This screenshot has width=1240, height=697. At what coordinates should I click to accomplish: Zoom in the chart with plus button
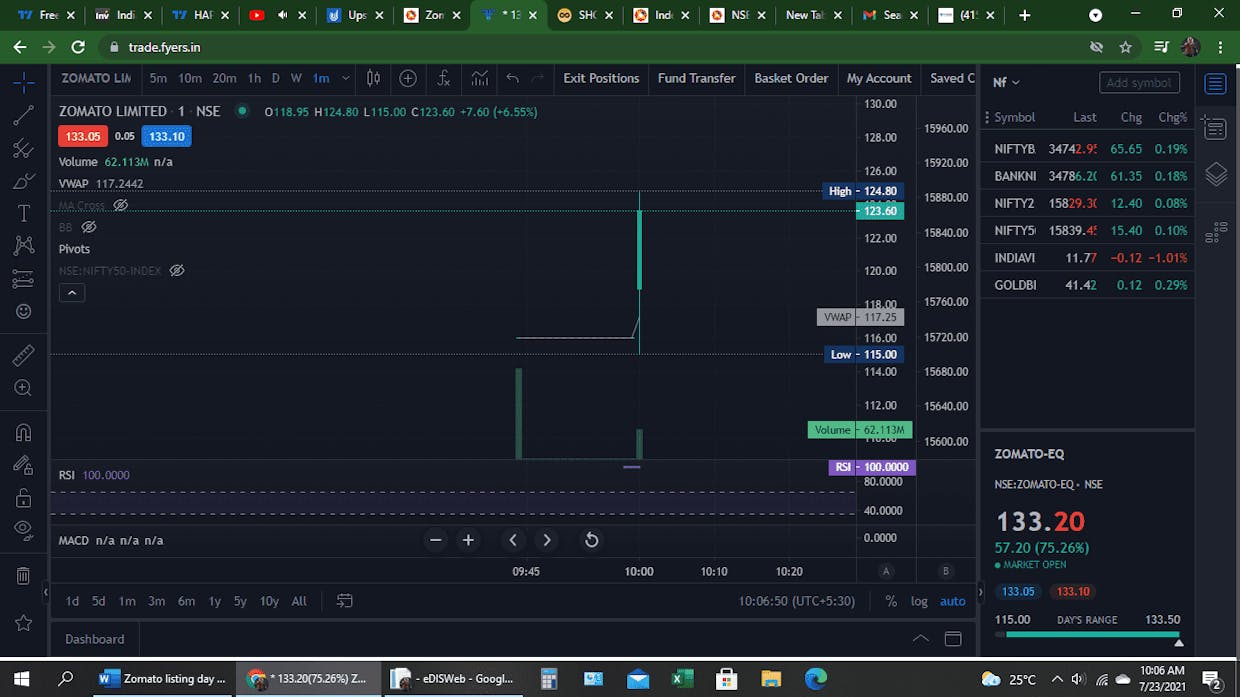468,540
